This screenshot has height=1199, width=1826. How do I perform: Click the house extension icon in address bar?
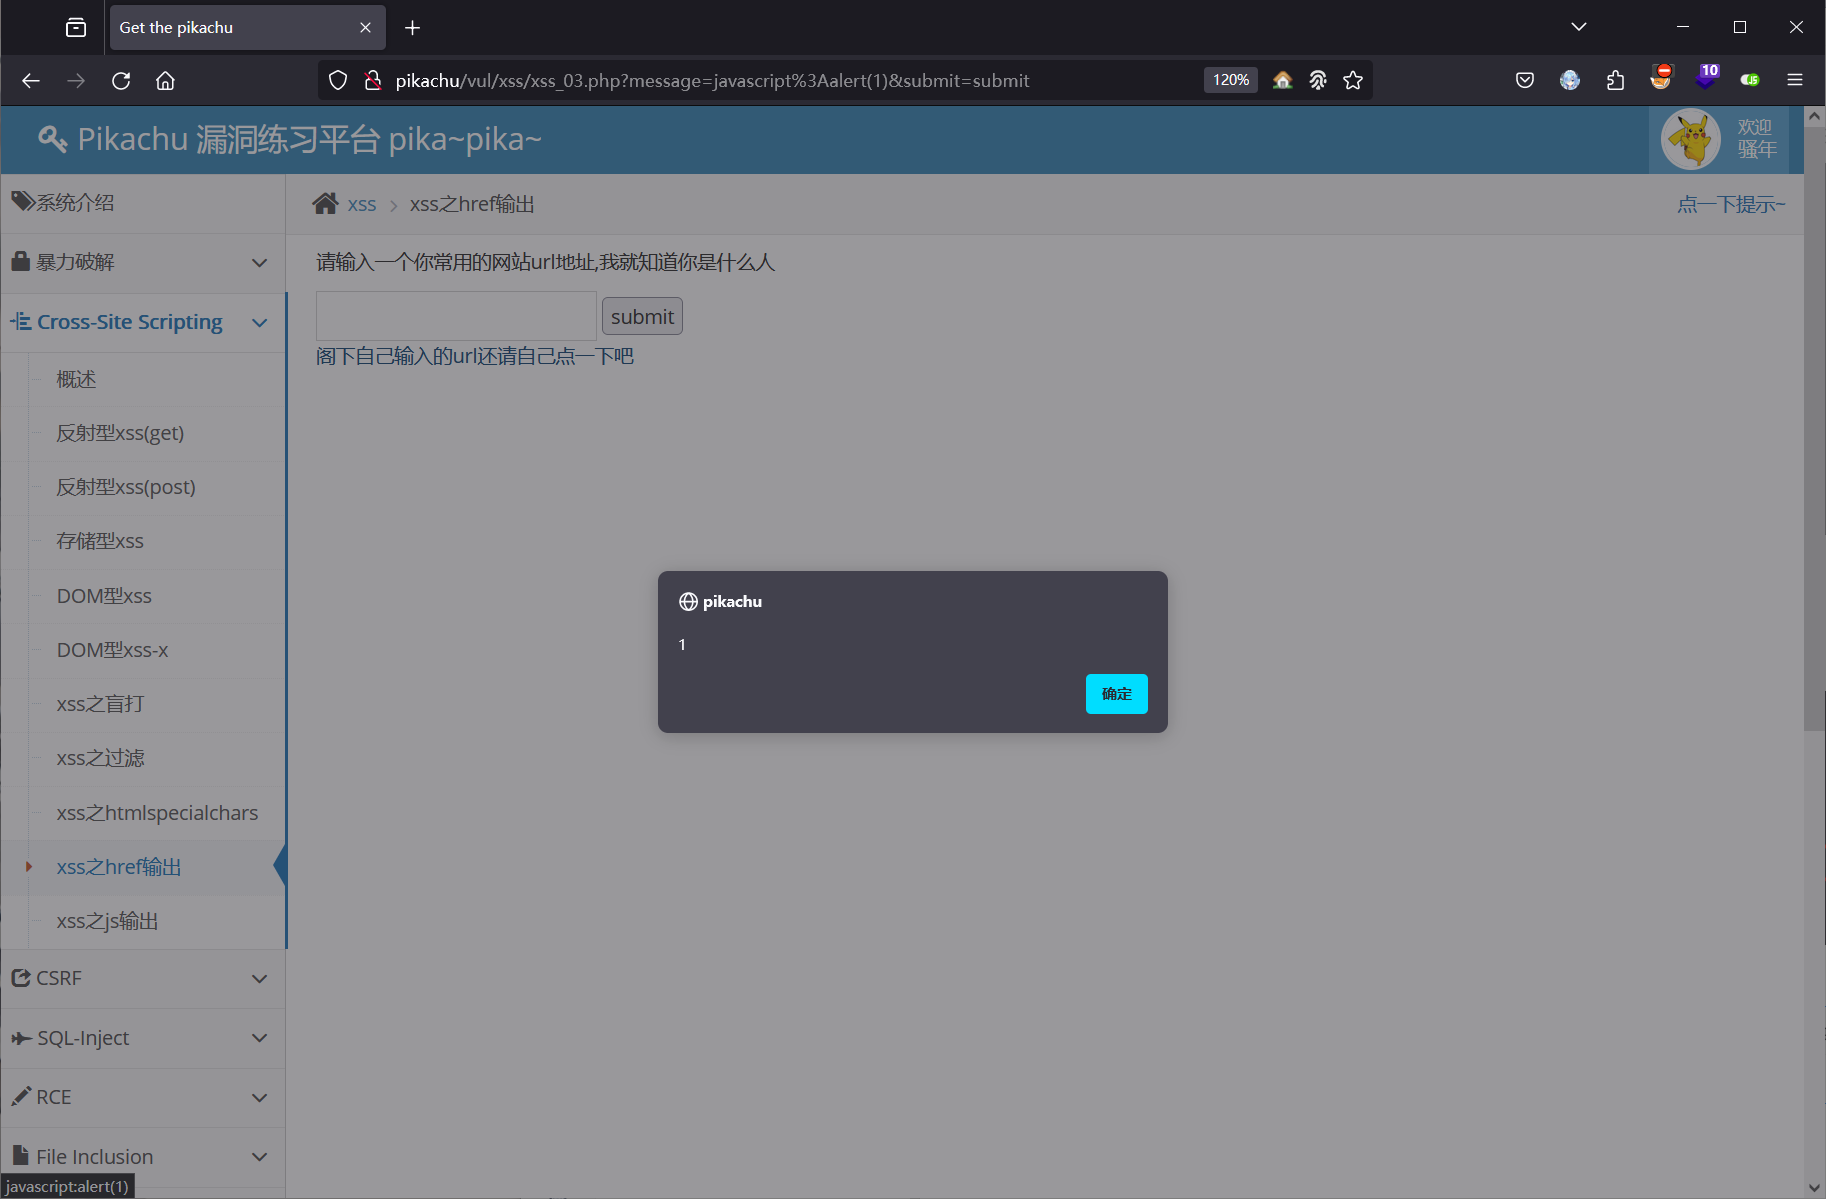1282,80
